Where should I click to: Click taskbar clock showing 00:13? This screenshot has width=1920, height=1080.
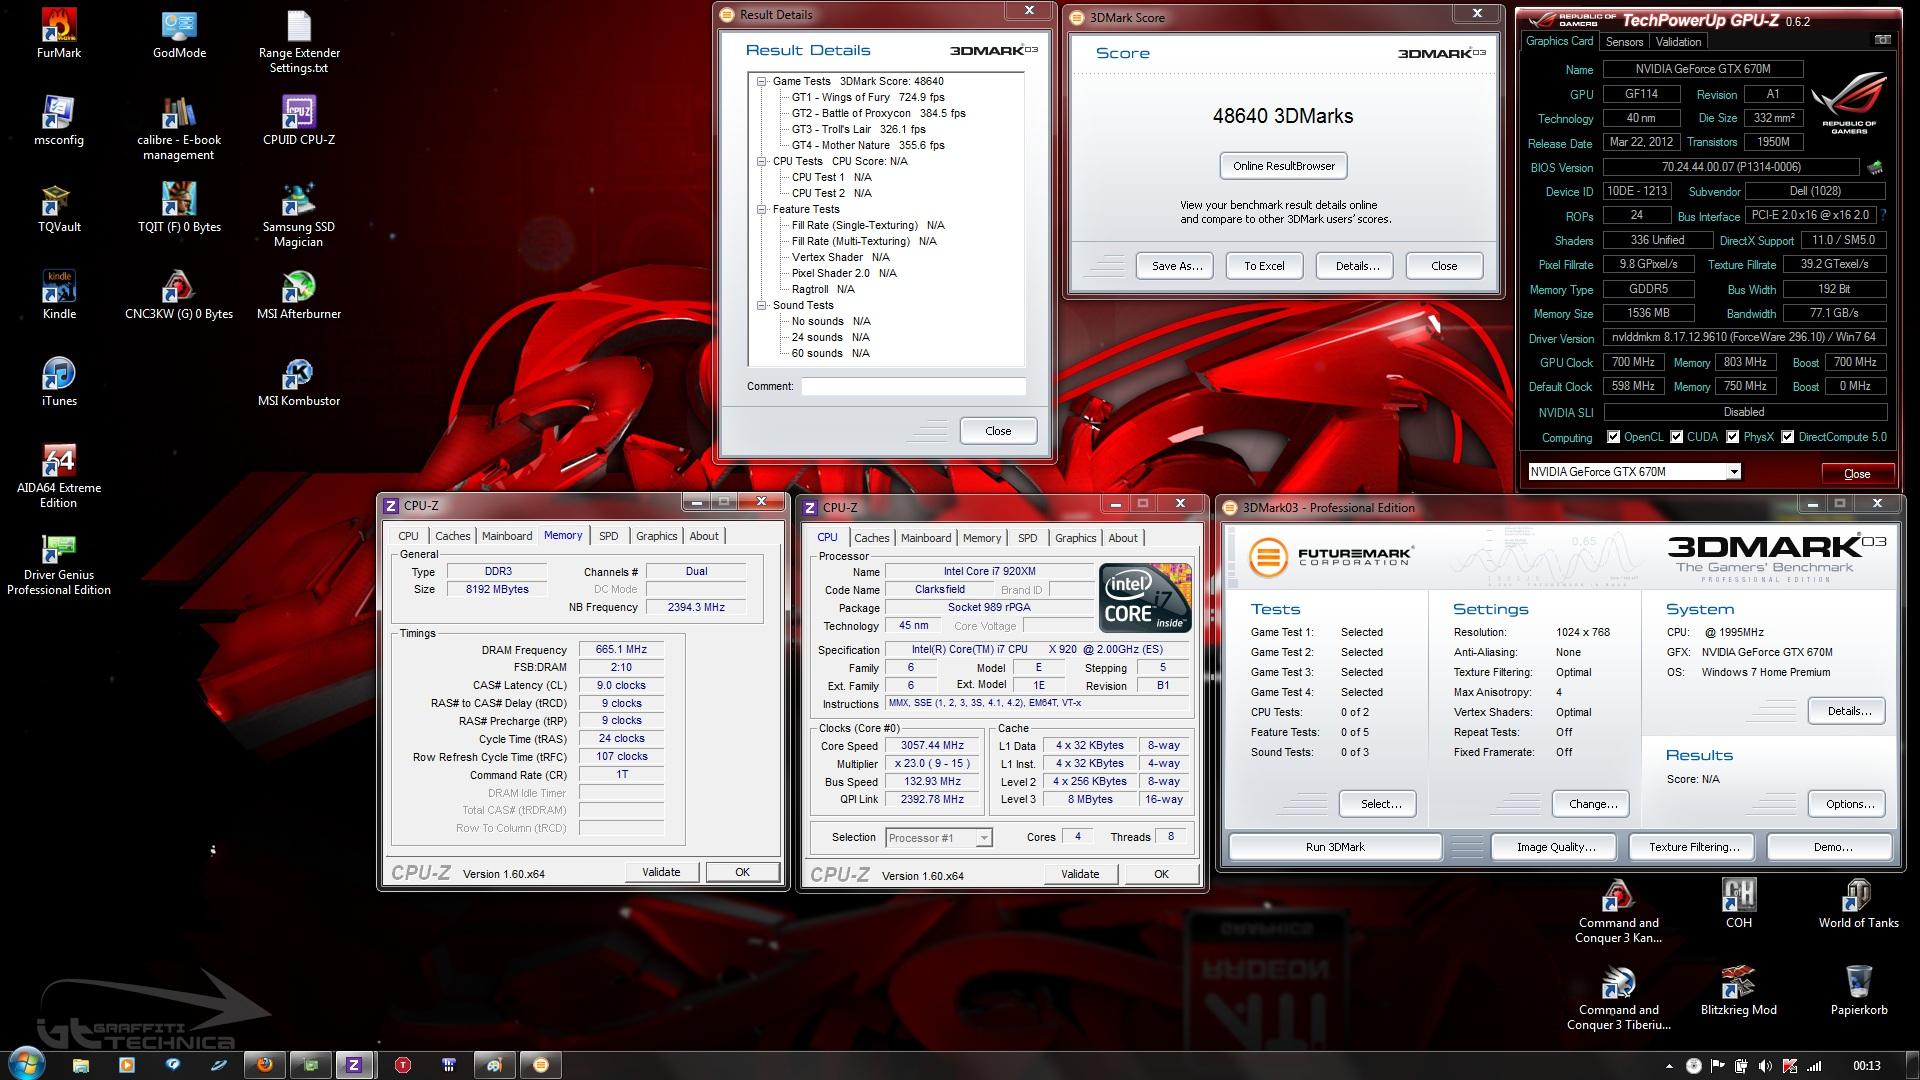point(1866,1066)
